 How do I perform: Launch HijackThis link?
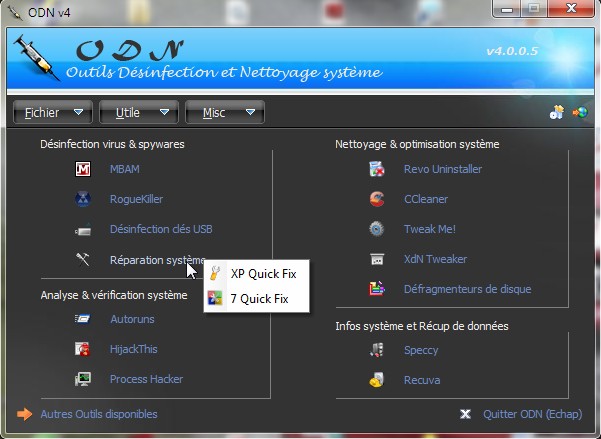click(x=133, y=349)
